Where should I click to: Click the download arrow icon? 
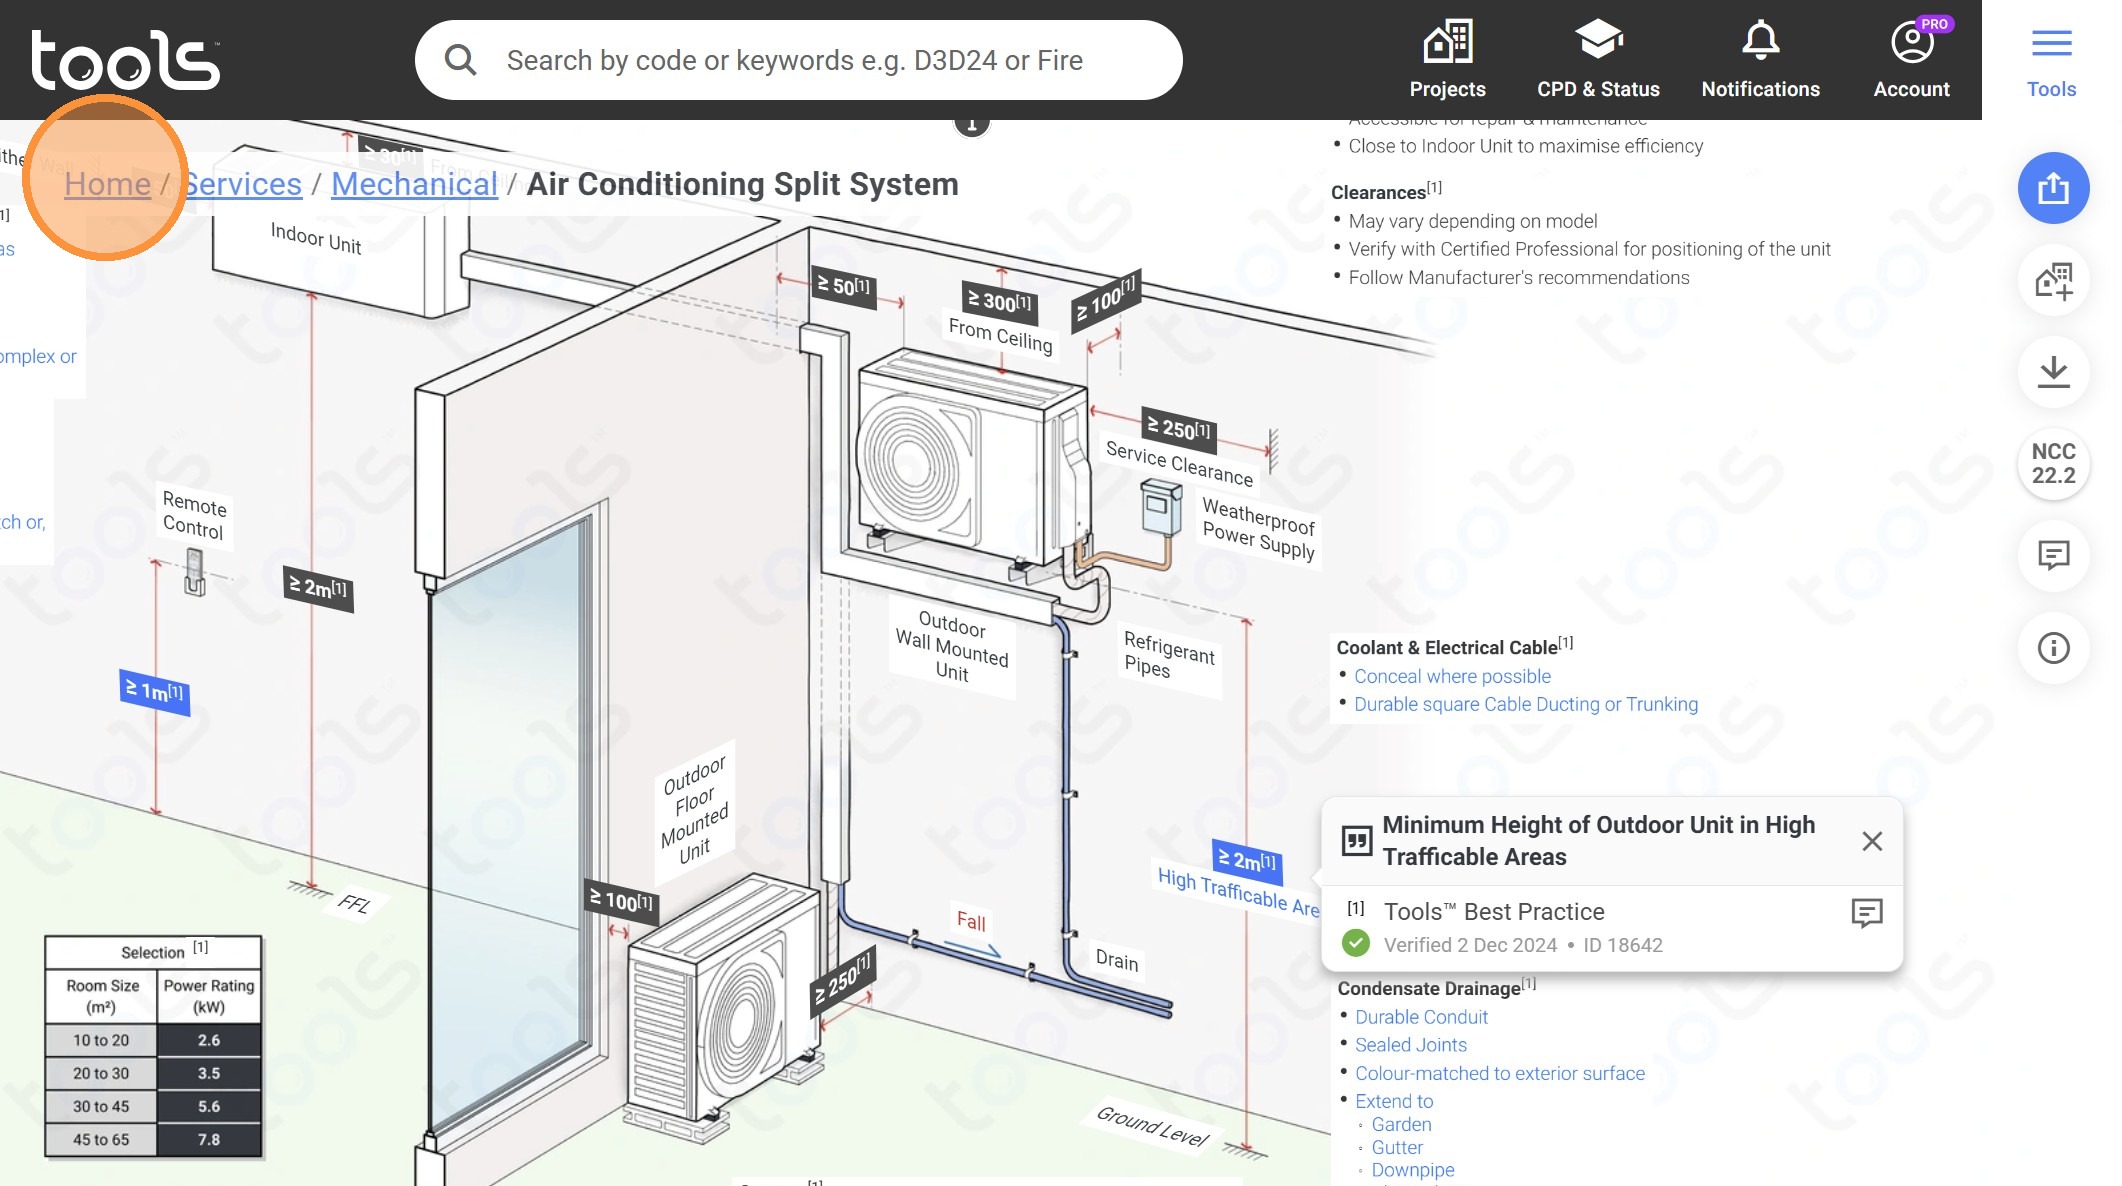[2053, 372]
